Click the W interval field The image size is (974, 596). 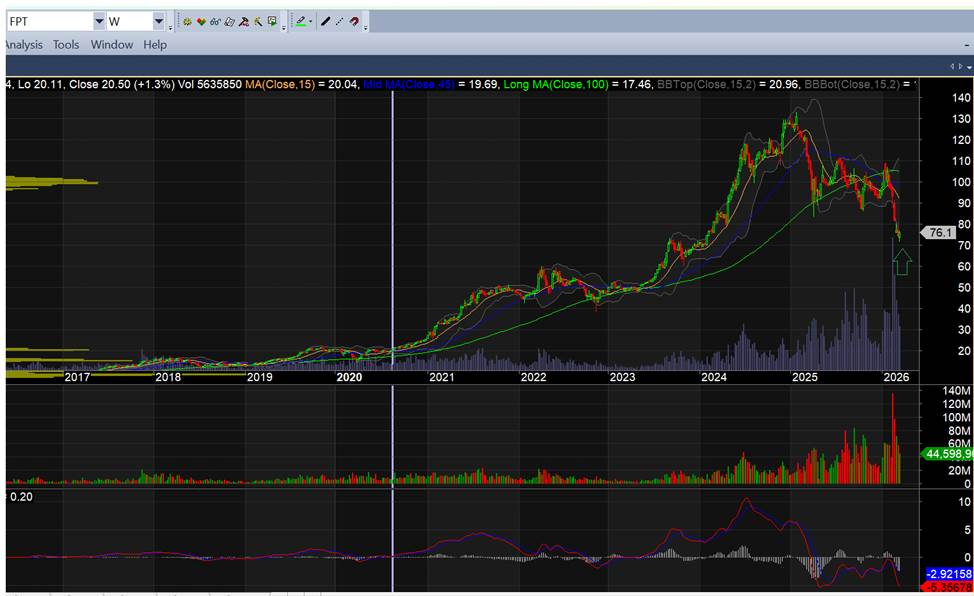pos(130,22)
